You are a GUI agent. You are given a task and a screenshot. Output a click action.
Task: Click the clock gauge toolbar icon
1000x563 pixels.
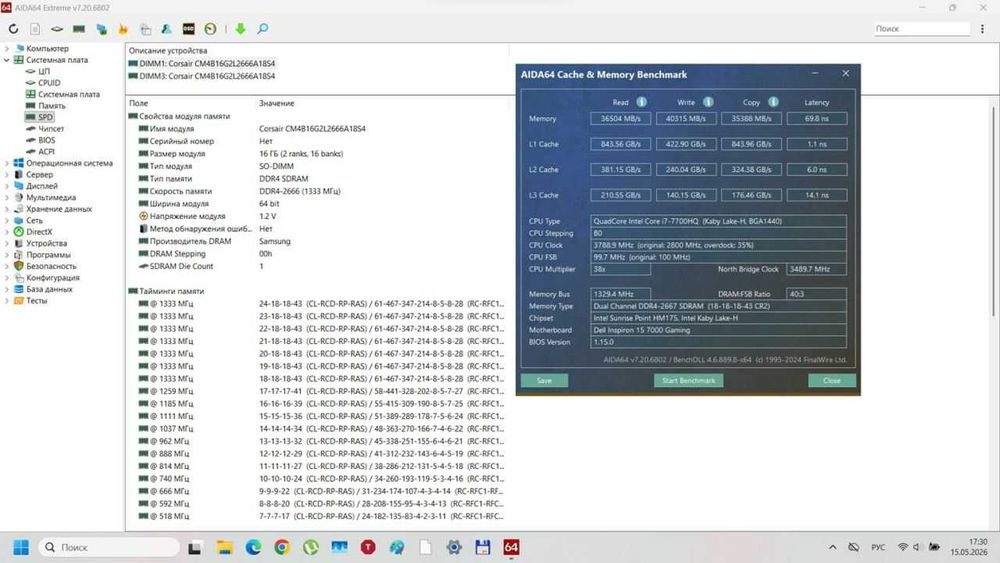210,29
